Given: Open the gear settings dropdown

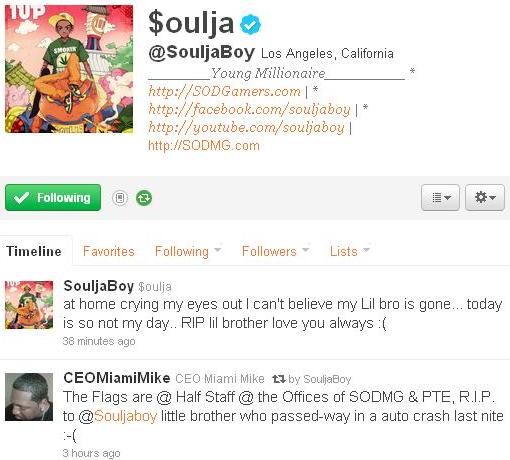Looking at the screenshot, I should (x=485, y=197).
